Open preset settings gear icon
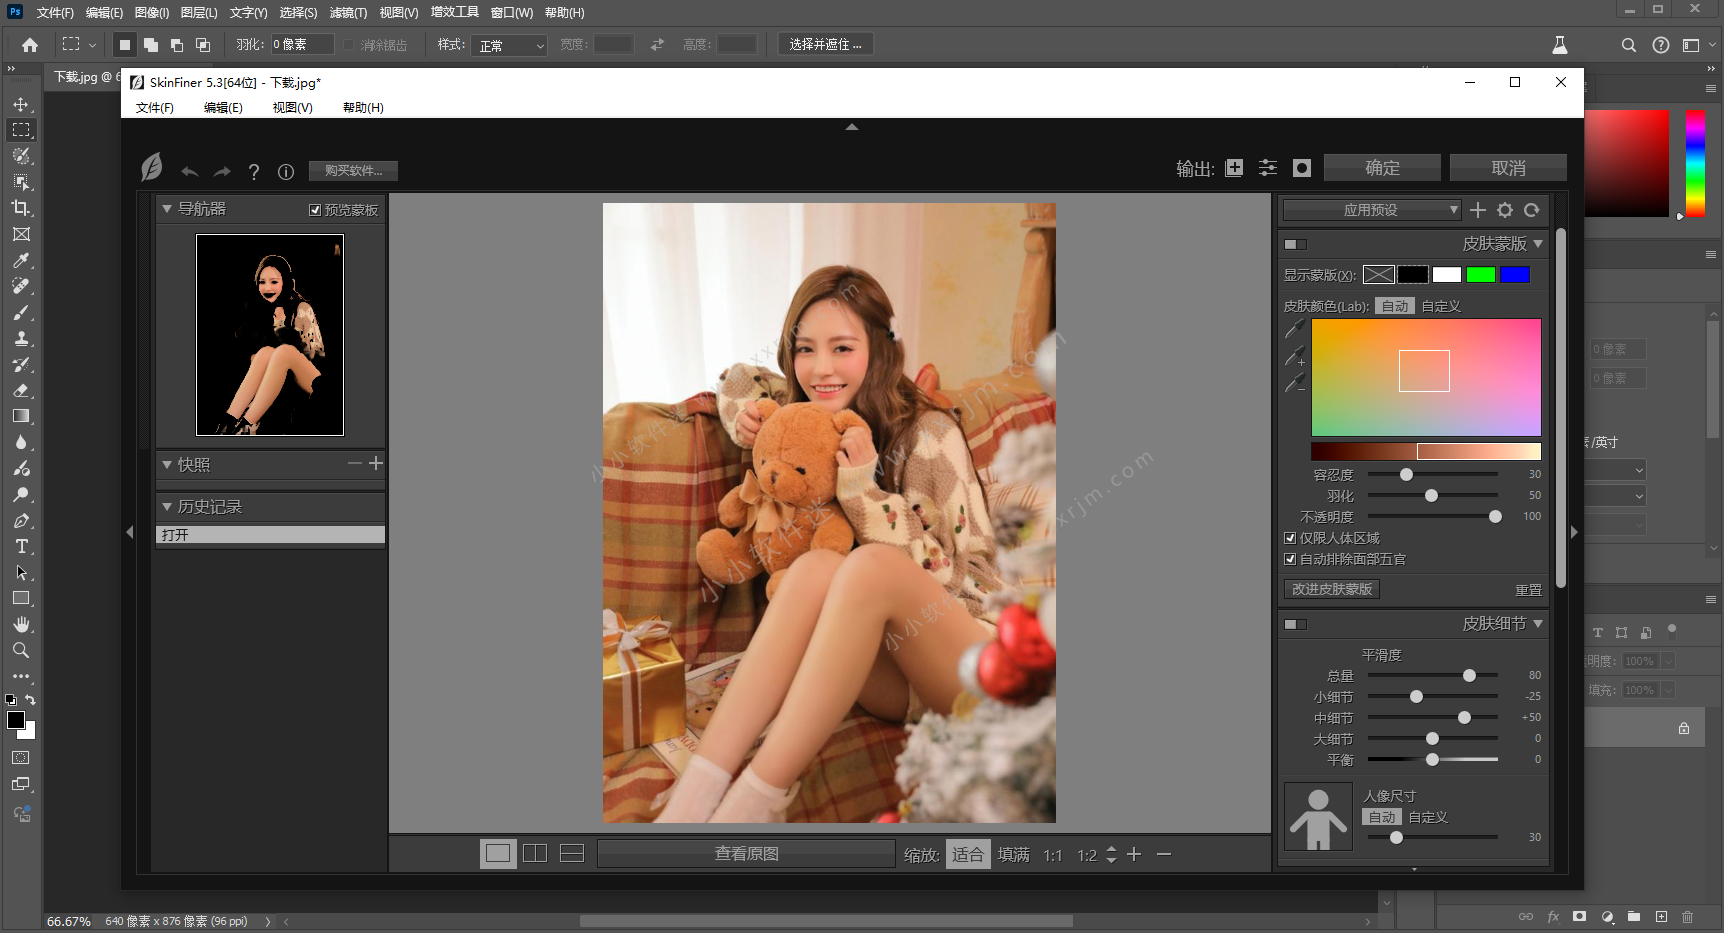The image size is (1724, 933). click(1505, 210)
